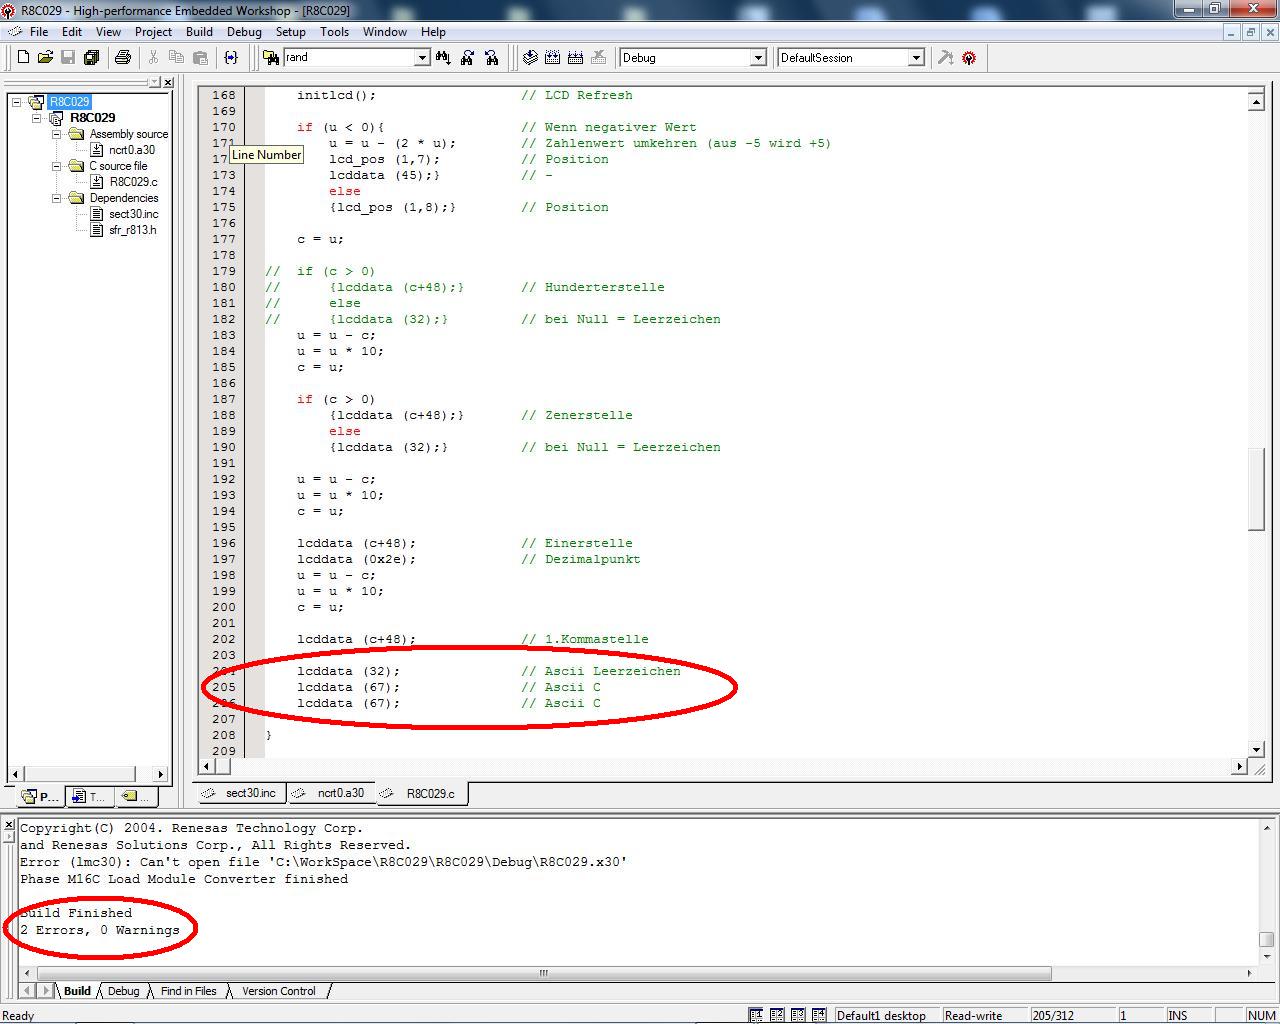Collapse the Dependencies folder
Image resolution: width=1280 pixels, height=1024 pixels.
[x=57, y=198]
